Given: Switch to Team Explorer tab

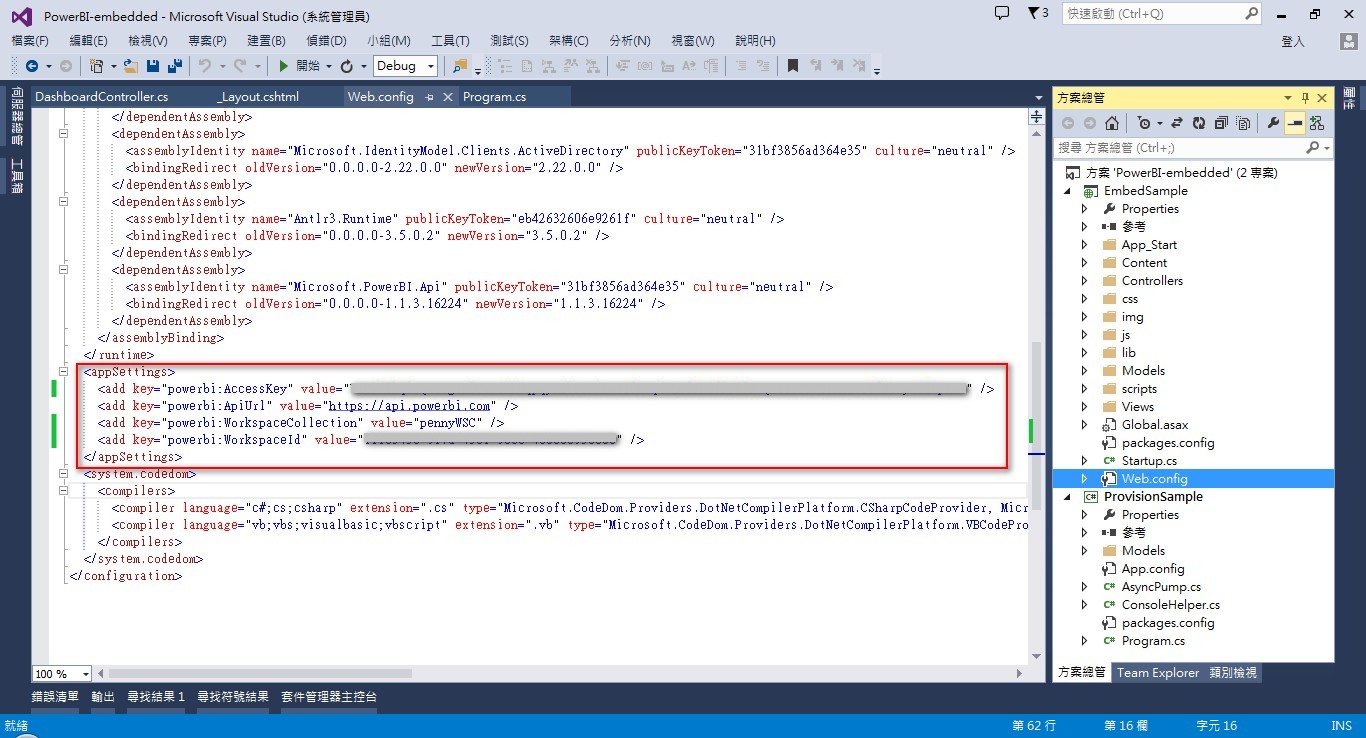Looking at the screenshot, I should coord(1157,673).
